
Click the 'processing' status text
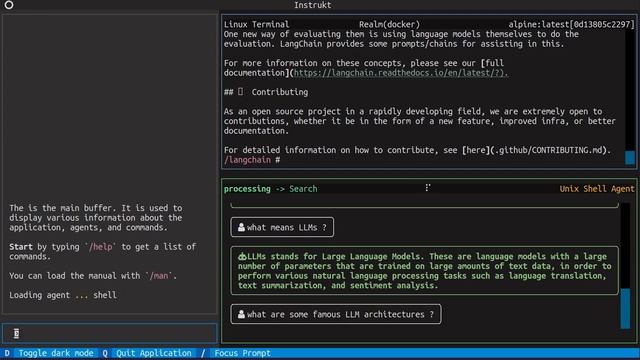(247, 189)
